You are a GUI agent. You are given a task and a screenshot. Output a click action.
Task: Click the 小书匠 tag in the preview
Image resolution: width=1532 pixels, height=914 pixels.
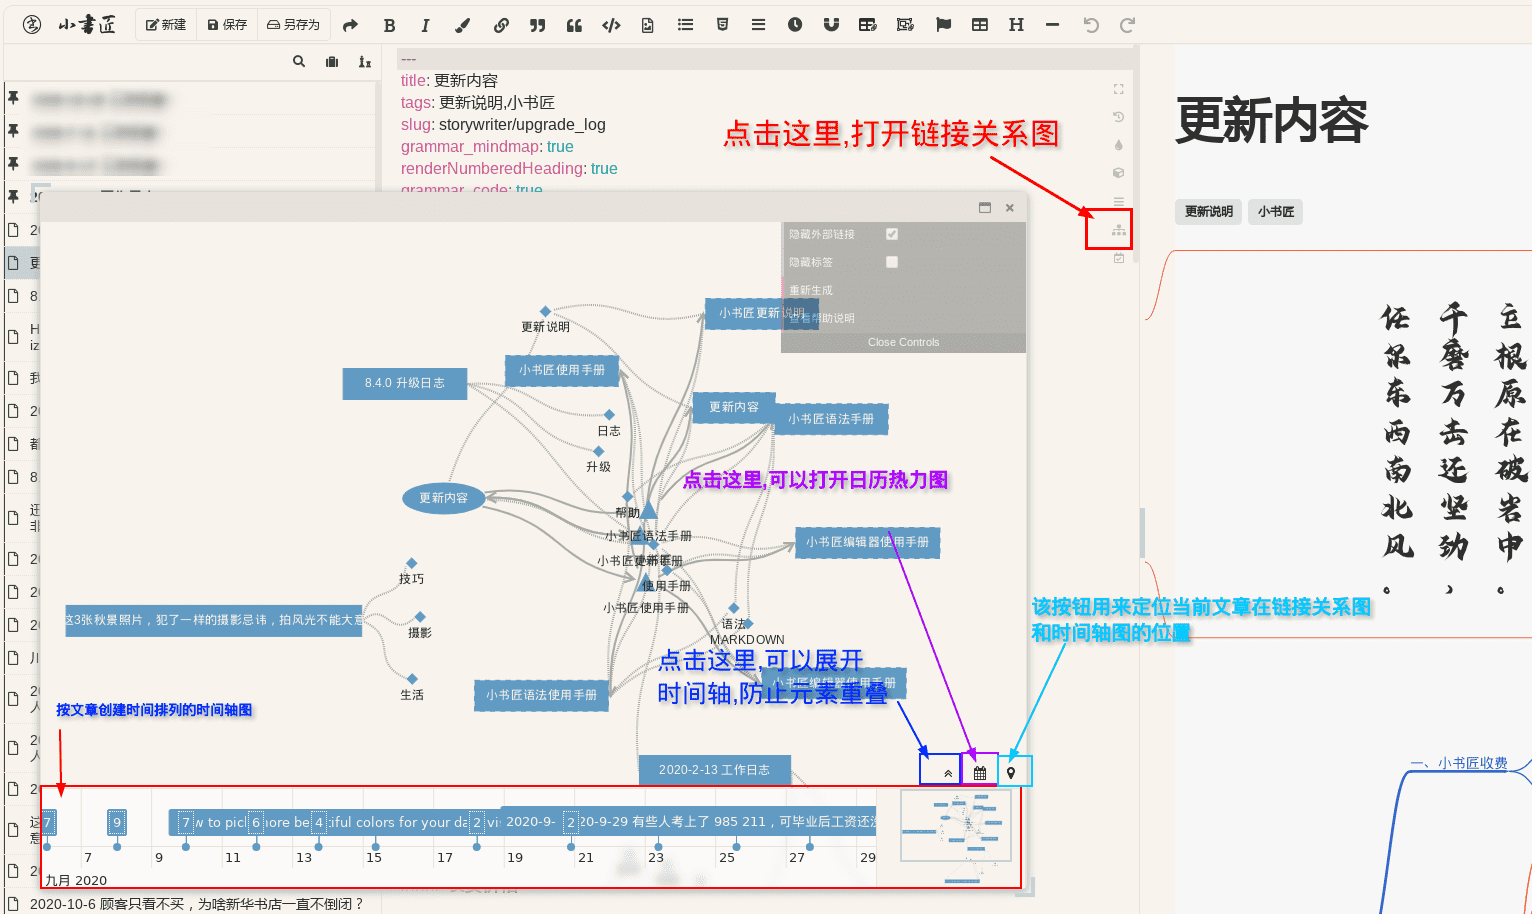click(1276, 211)
